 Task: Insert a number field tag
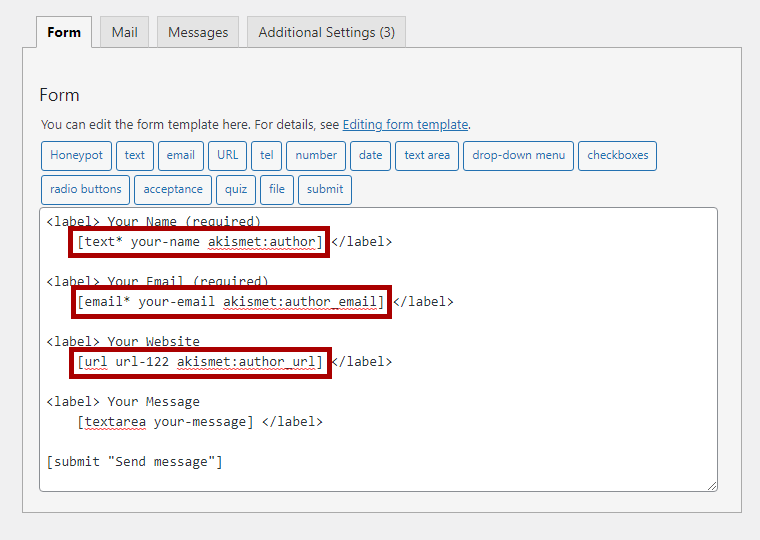point(316,156)
